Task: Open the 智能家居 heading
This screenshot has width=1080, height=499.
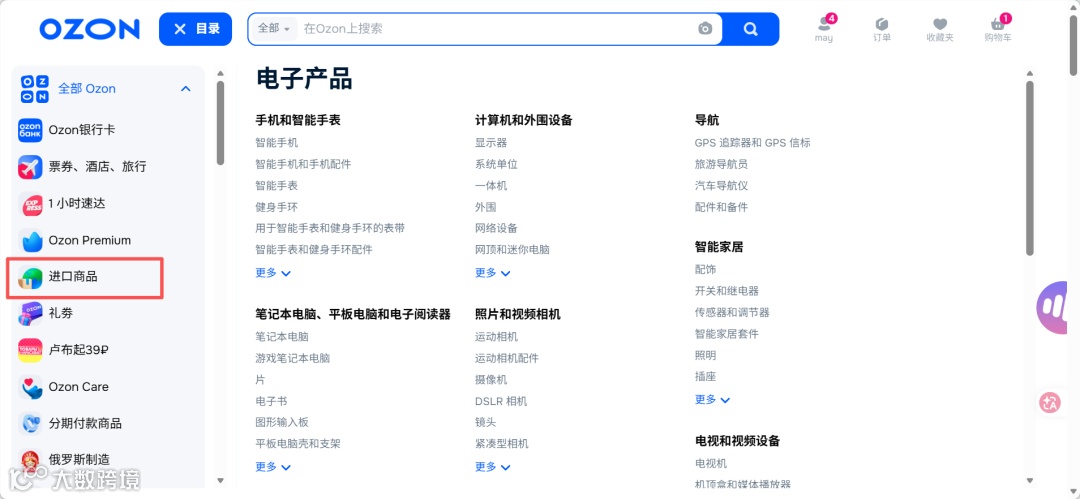Action: pos(718,247)
